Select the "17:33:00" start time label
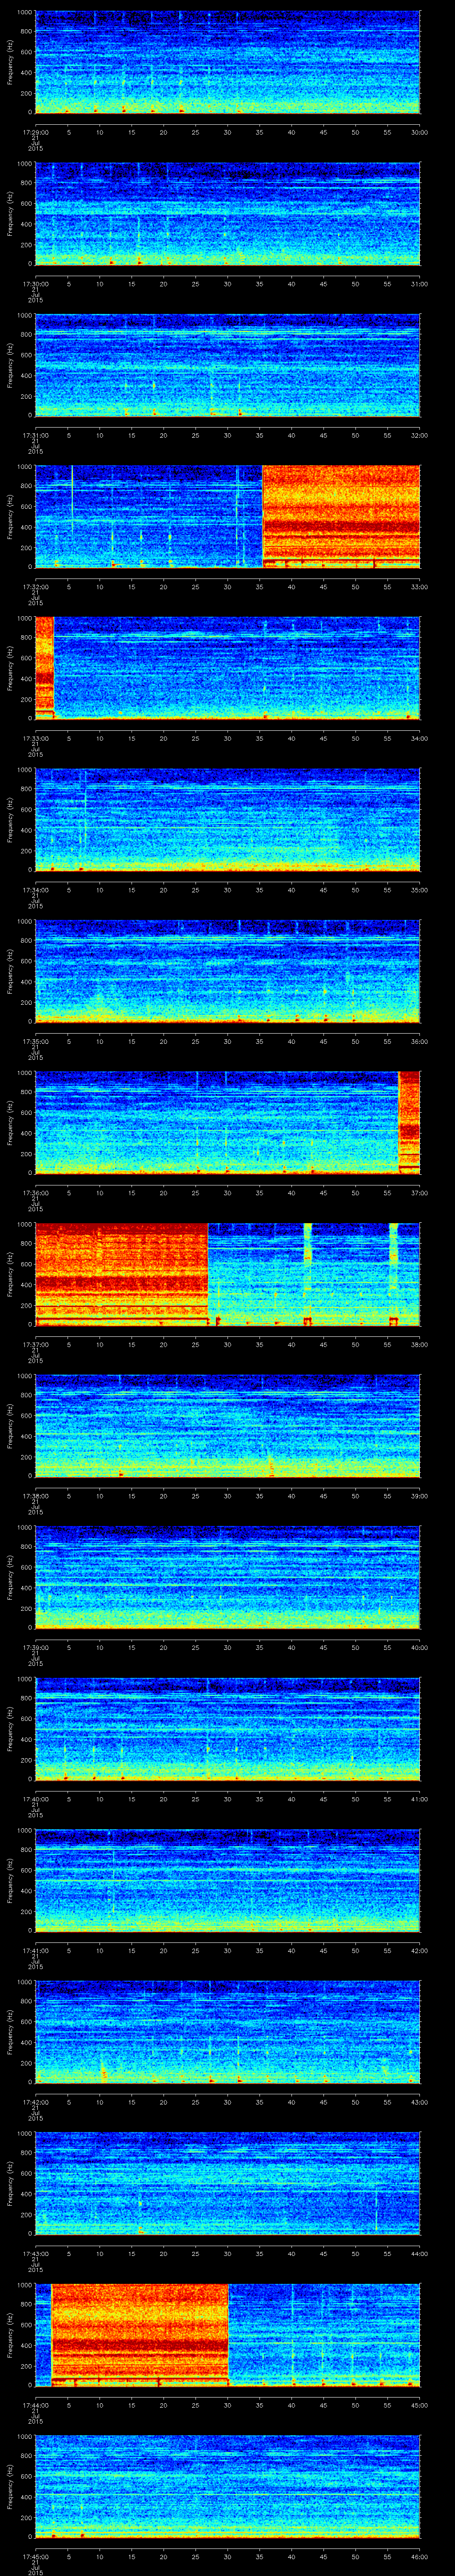The width and height of the screenshot is (455, 2576). pyautogui.click(x=35, y=738)
